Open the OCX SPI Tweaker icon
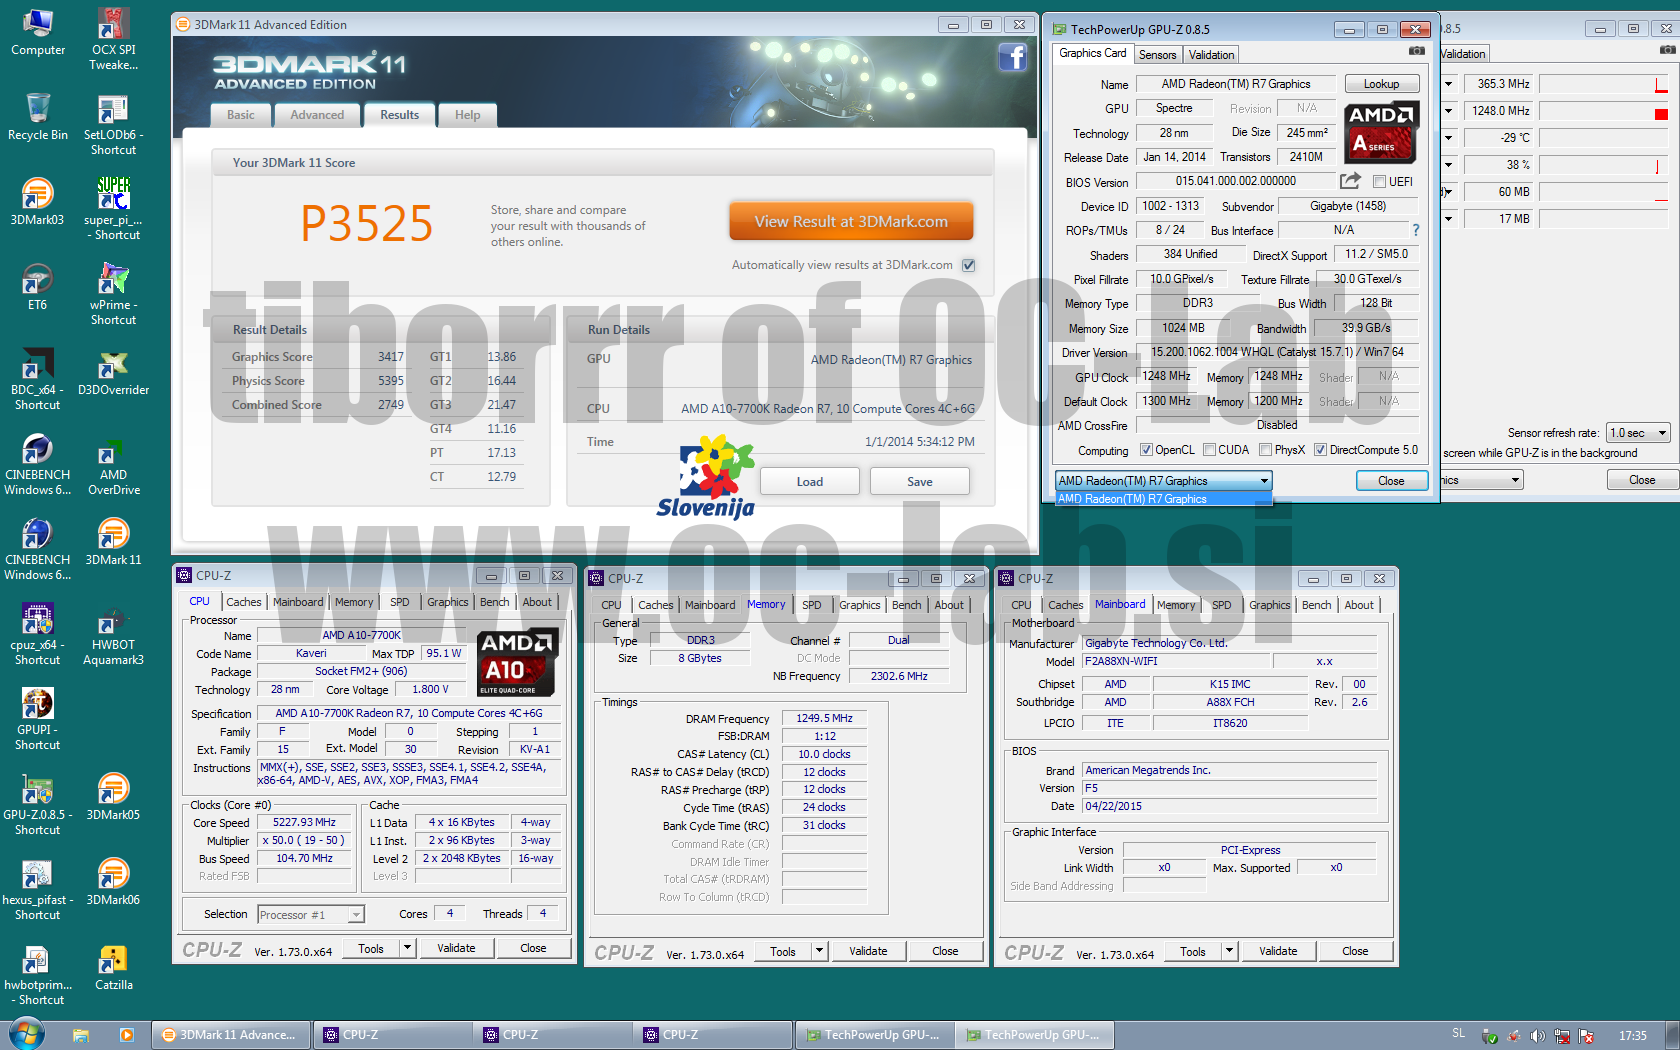This screenshot has height=1050, width=1680. tap(113, 40)
